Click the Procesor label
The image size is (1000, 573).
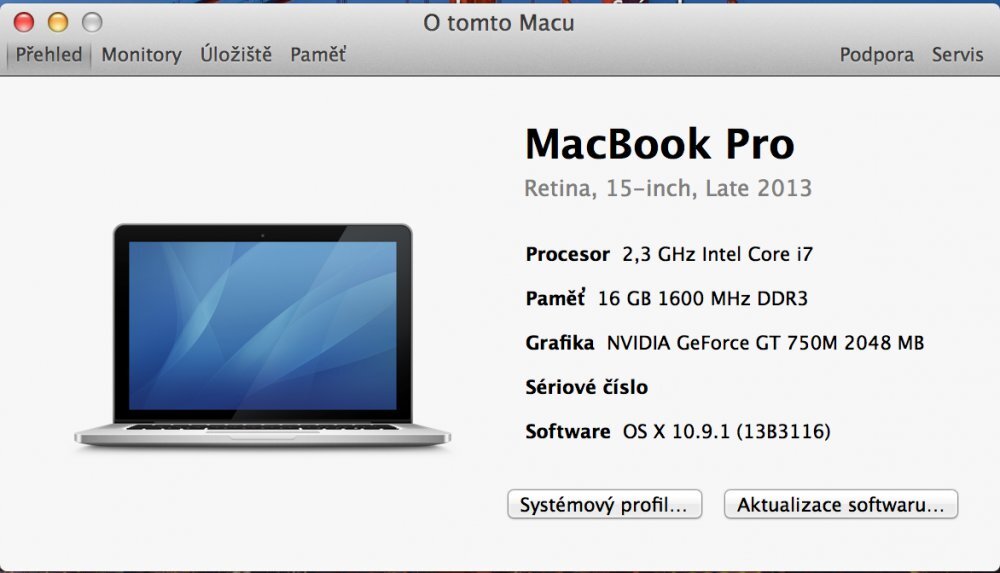[x=568, y=255]
